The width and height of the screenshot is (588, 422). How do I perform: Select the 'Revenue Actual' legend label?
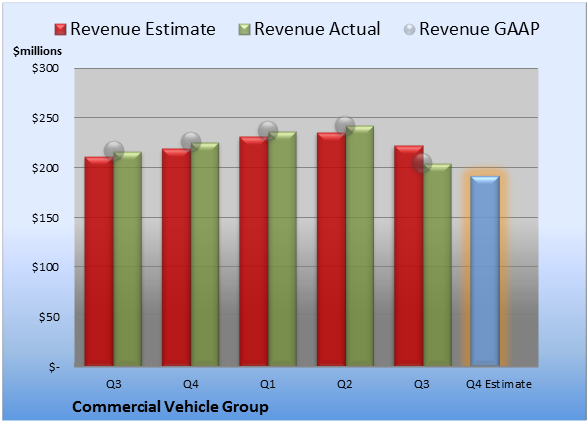click(x=317, y=29)
